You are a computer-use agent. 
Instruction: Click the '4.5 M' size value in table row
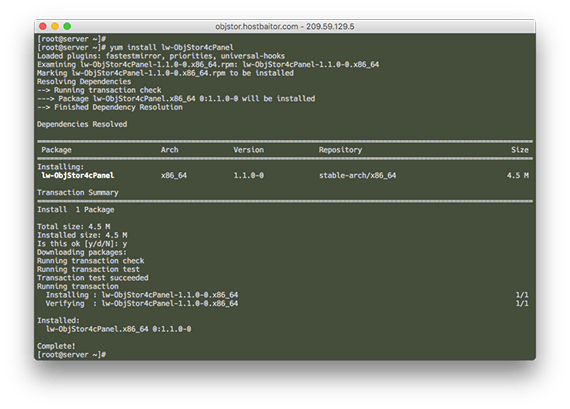pyautogui.click(x=518, y=176)
